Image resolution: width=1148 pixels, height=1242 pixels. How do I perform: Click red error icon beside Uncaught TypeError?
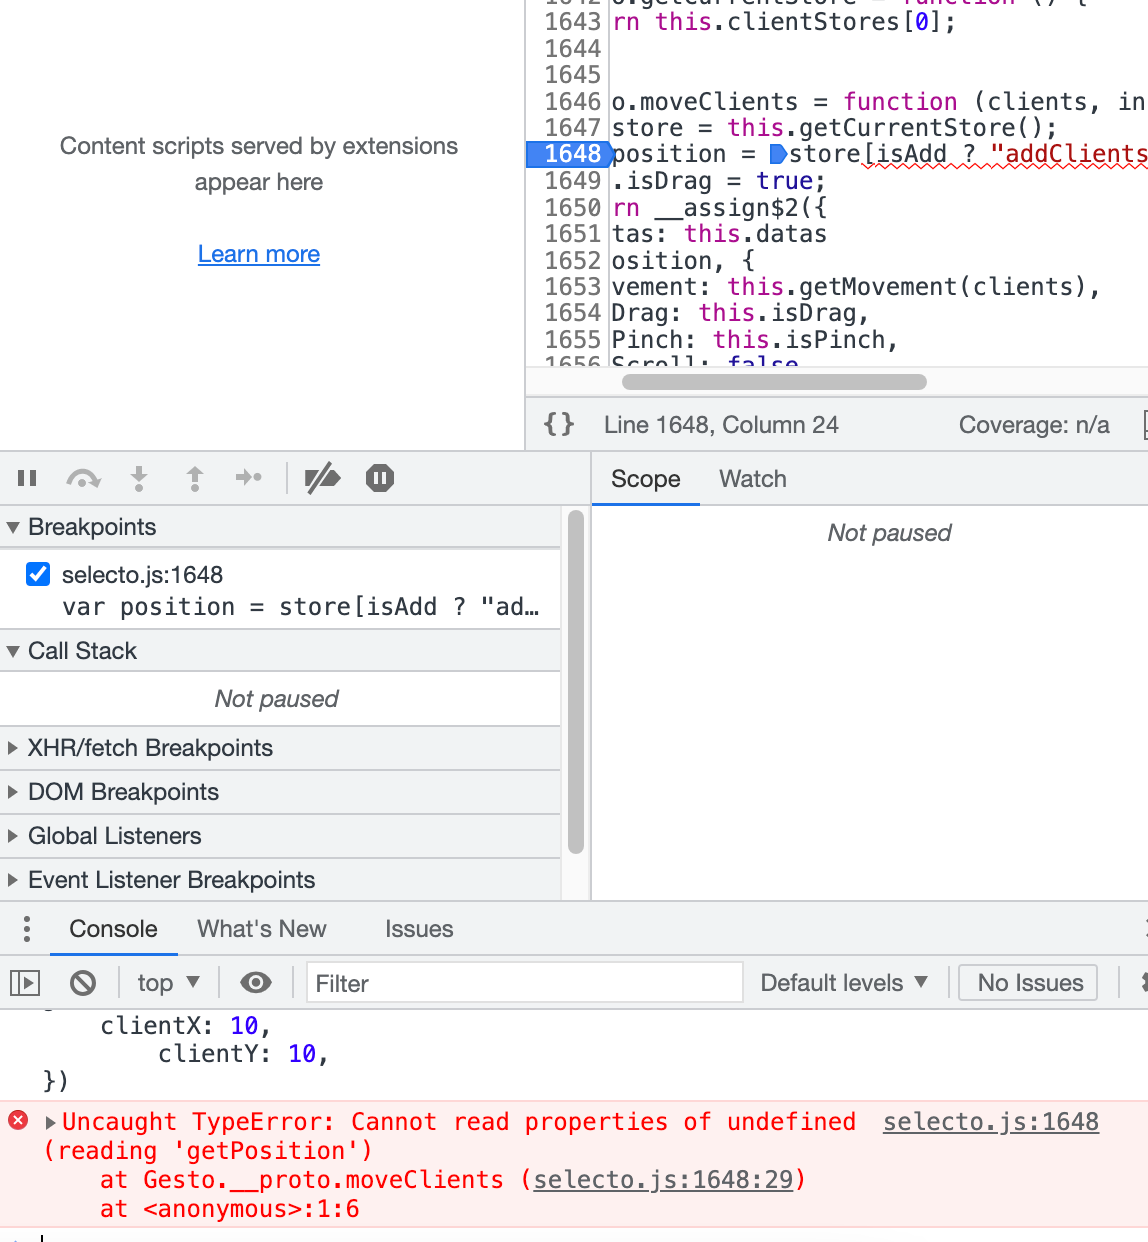tap(18, 1120)
